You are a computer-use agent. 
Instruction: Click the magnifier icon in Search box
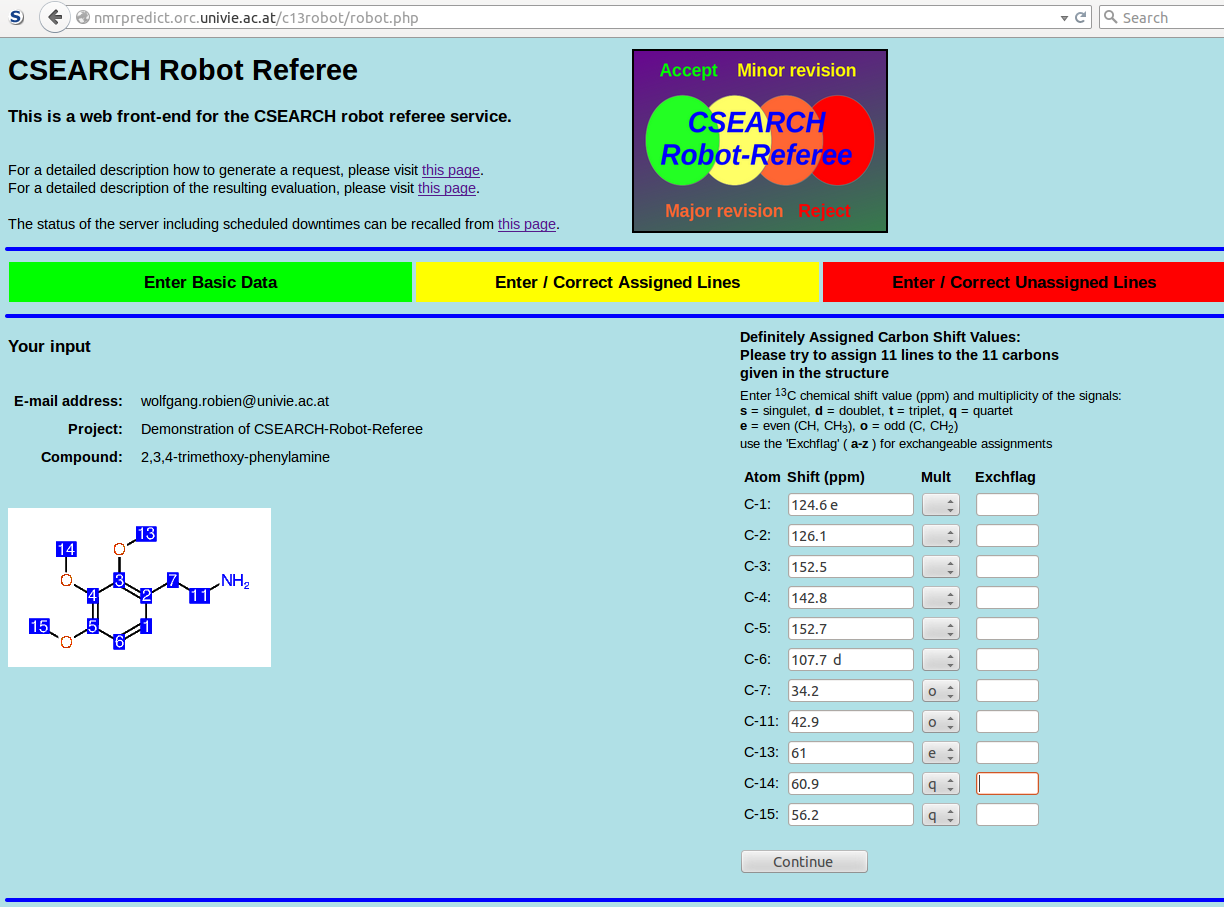click(1111, 18)
